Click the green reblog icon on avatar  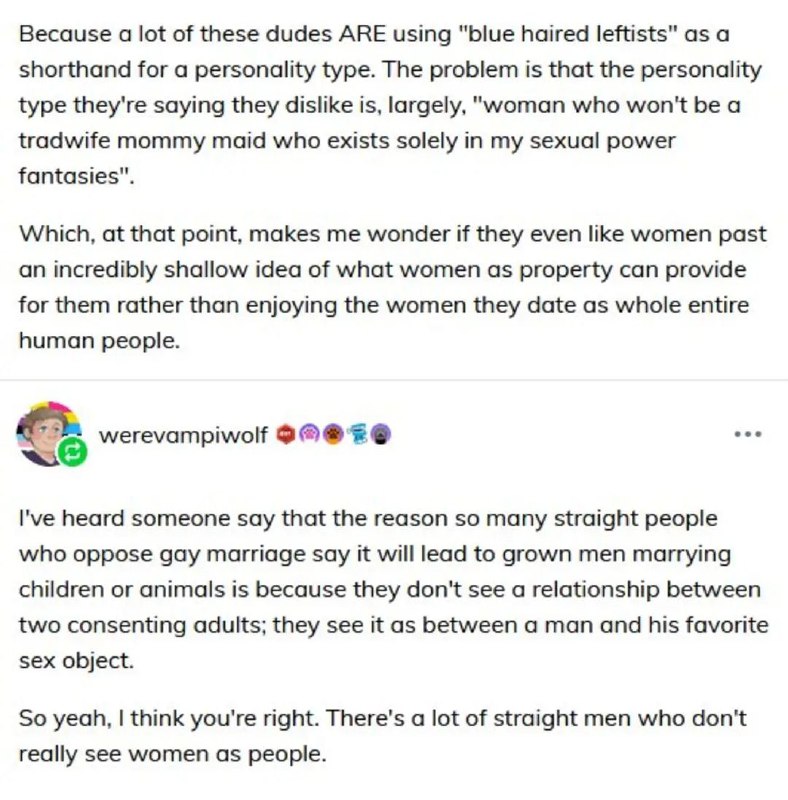72,452
